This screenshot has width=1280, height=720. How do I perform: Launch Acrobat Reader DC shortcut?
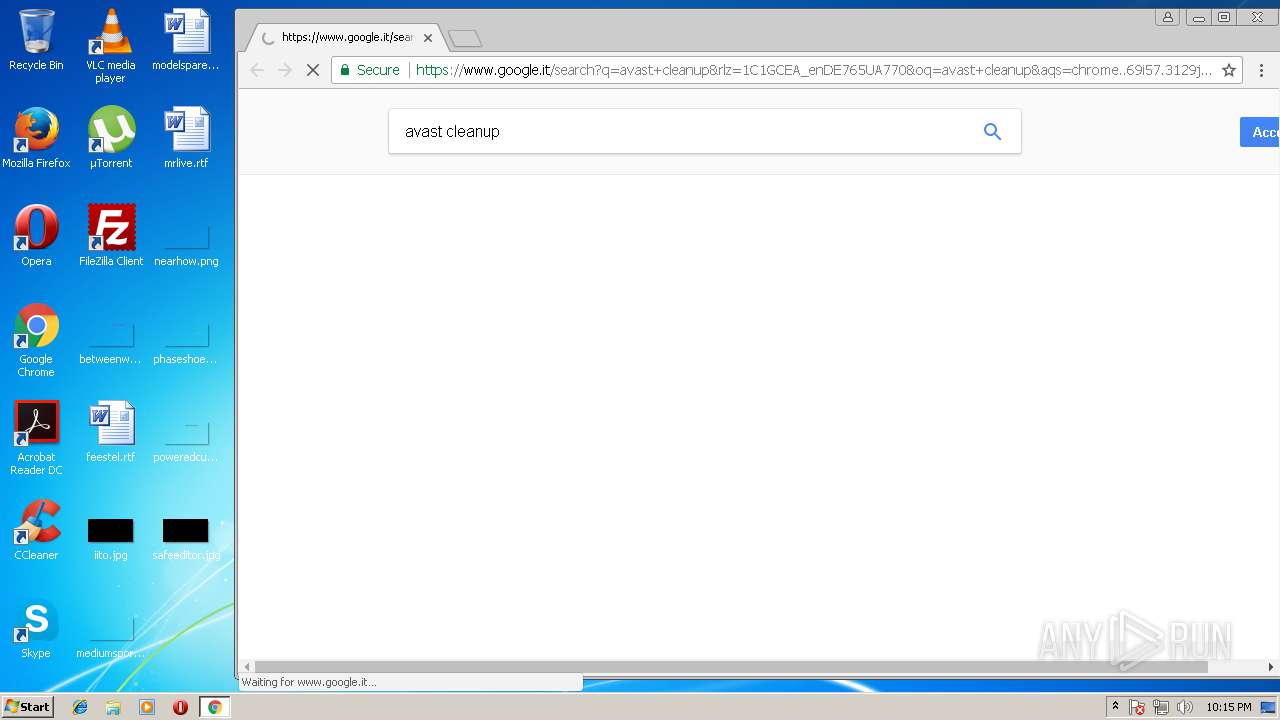(36, 438)
